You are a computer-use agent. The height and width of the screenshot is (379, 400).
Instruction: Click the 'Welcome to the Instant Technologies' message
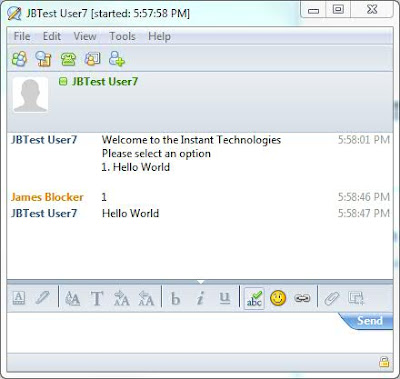pos(191,140)
